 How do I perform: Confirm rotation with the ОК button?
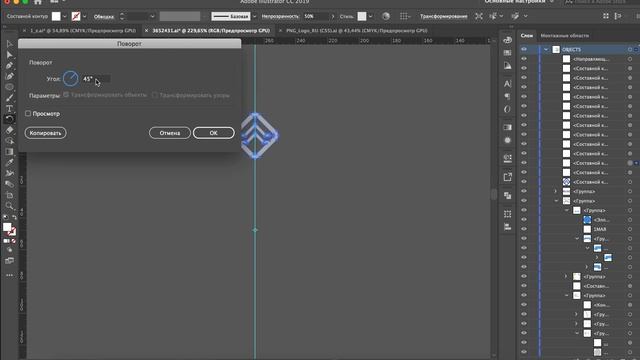(x=213, y=133)
